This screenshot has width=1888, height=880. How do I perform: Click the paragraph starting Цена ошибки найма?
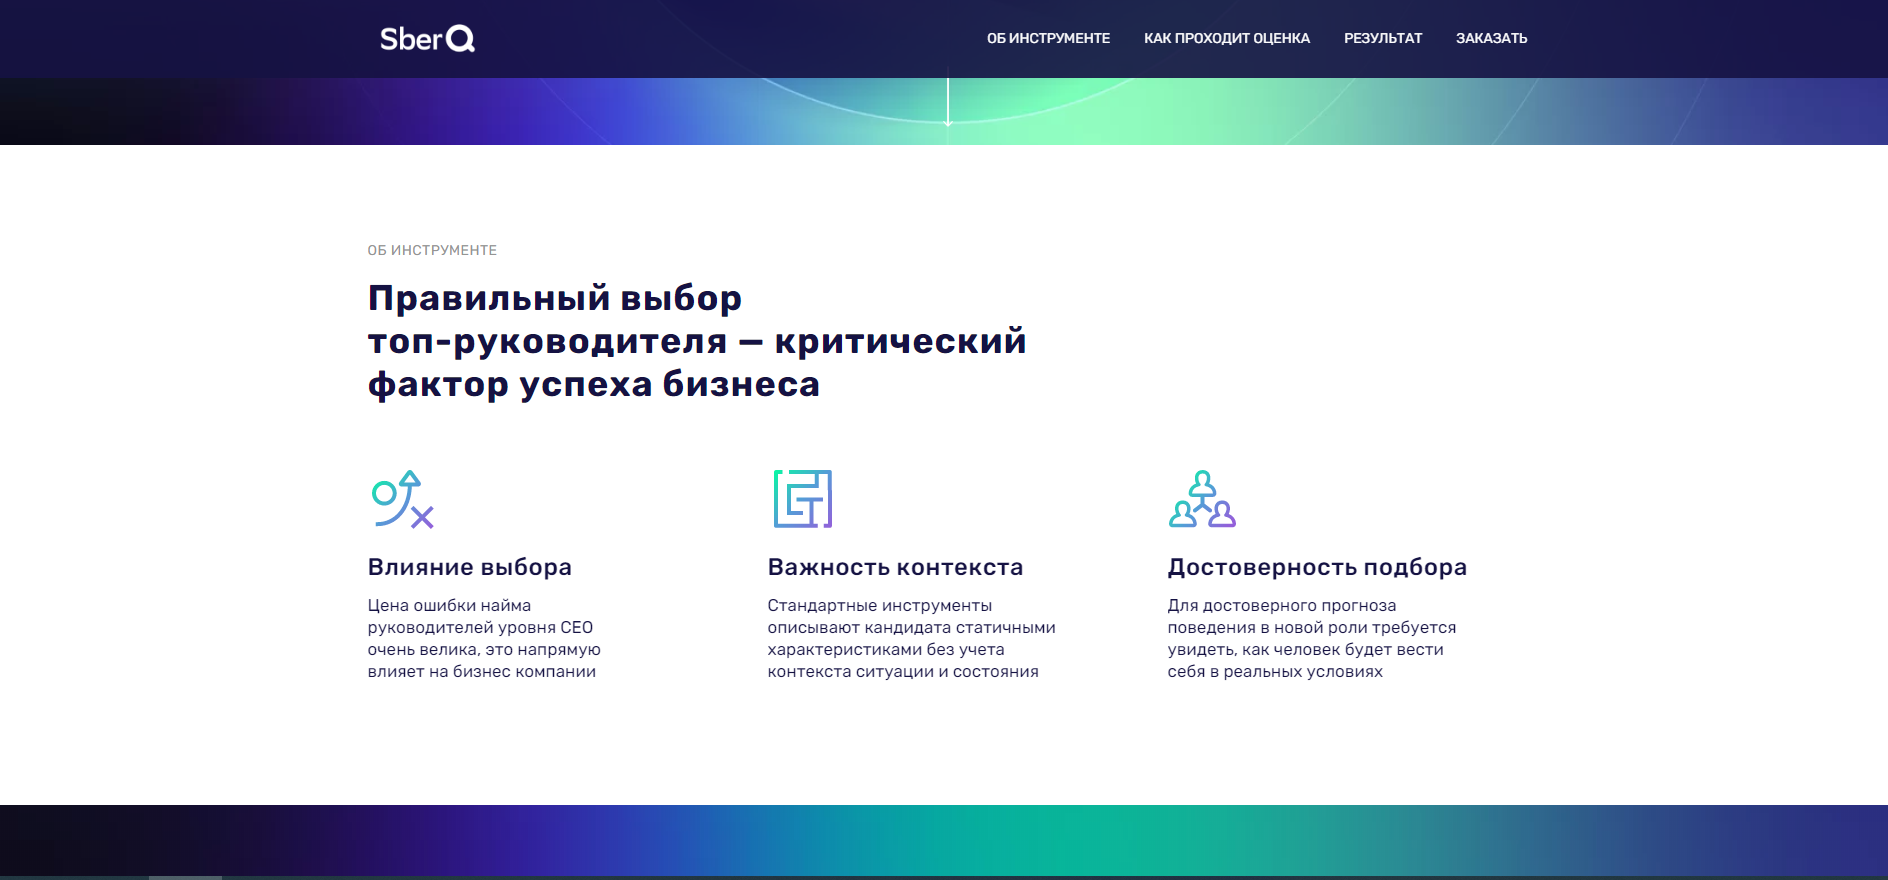pyautogui.click(x=484, y=638)
